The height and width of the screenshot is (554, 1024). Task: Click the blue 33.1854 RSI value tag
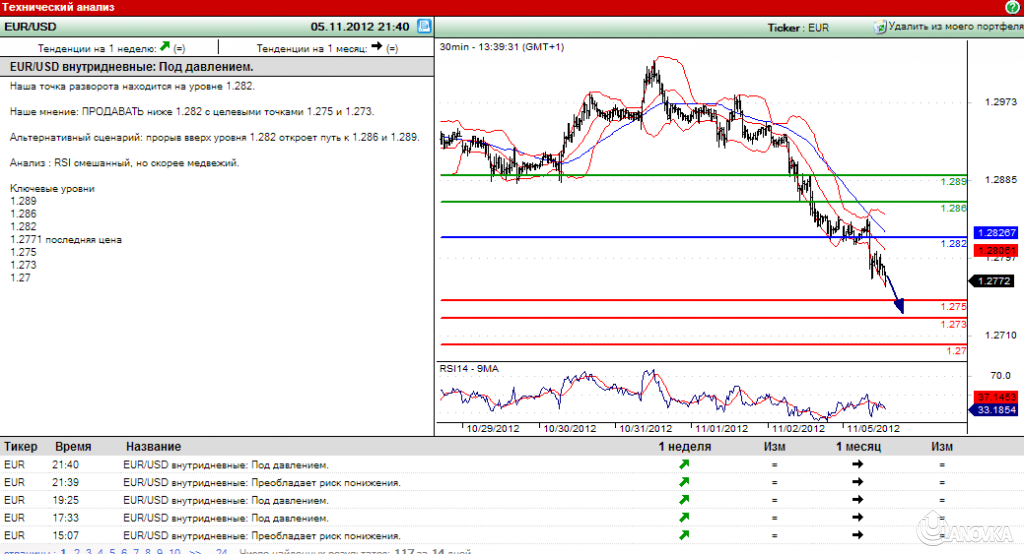click(x=996, y=410)
